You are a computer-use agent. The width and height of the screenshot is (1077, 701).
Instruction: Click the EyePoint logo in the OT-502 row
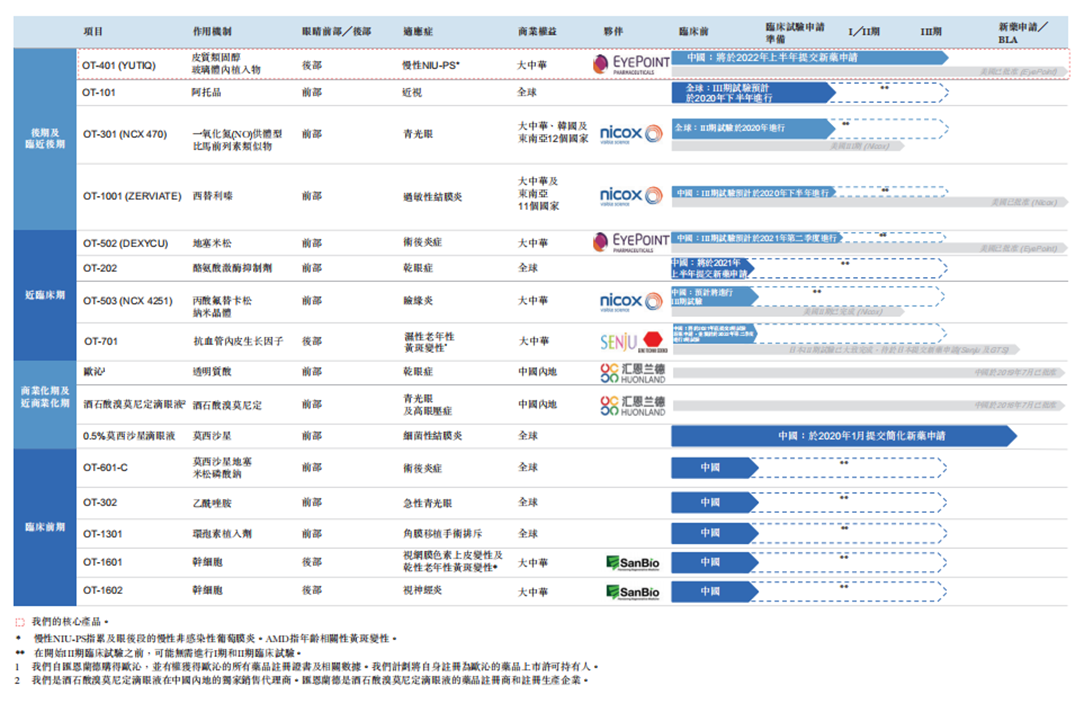631,242
